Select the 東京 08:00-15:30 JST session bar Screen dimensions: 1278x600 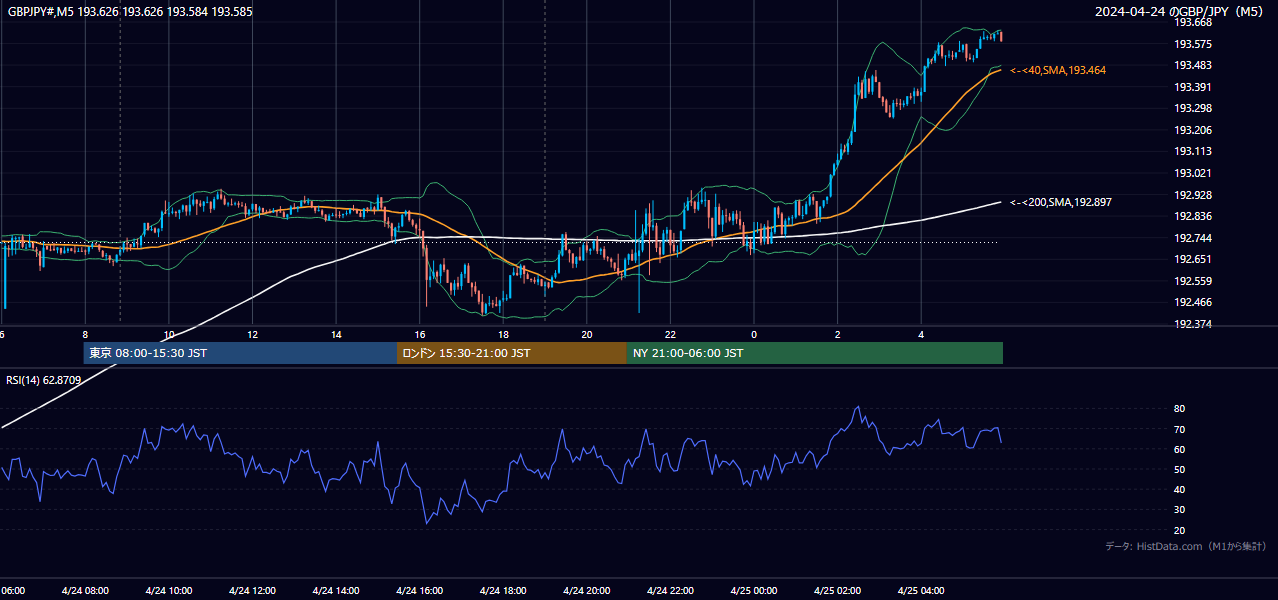[x=240, y=353]
